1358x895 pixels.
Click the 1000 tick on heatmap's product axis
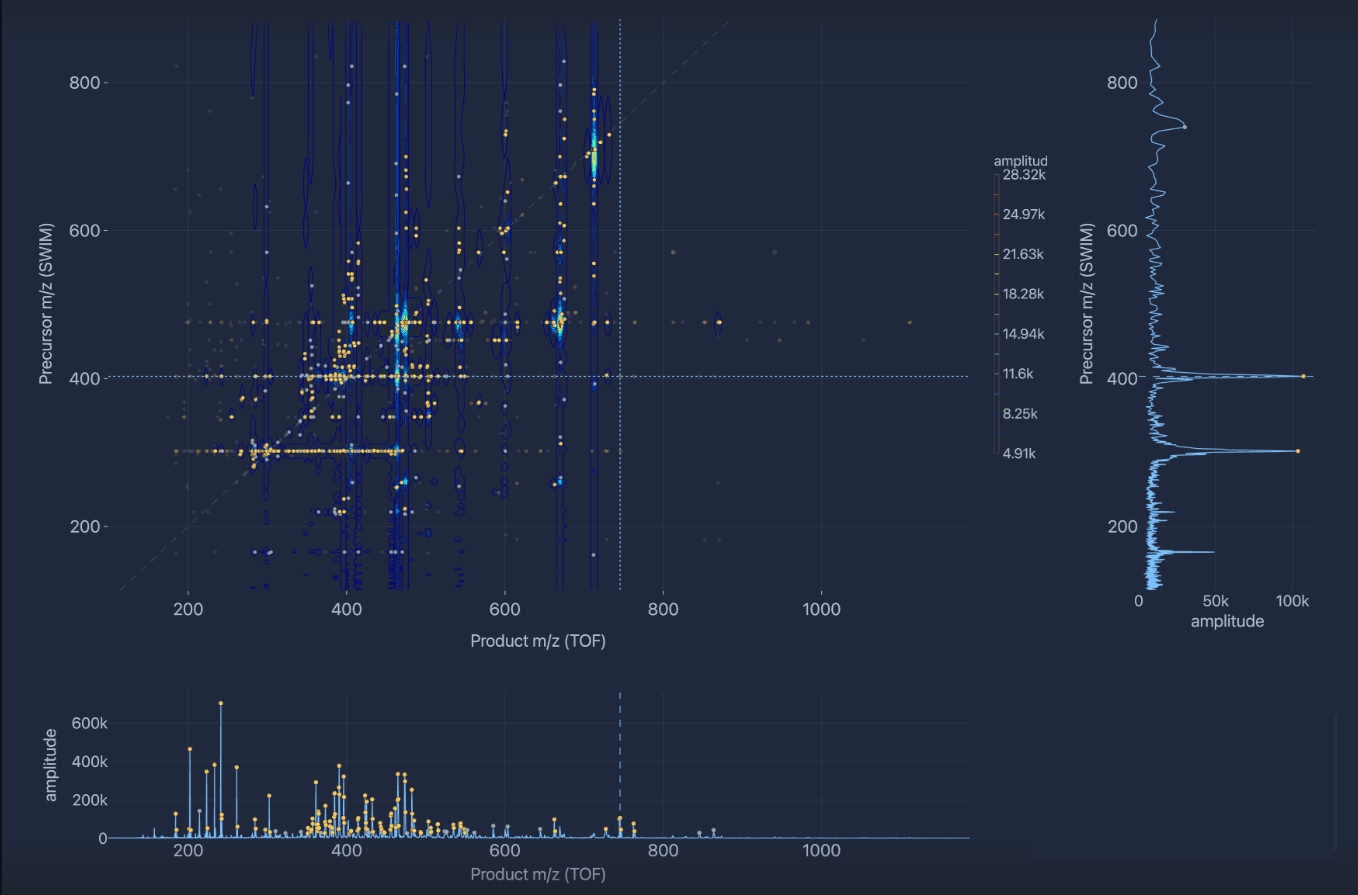pyautogui.click(x=821, y=609)
